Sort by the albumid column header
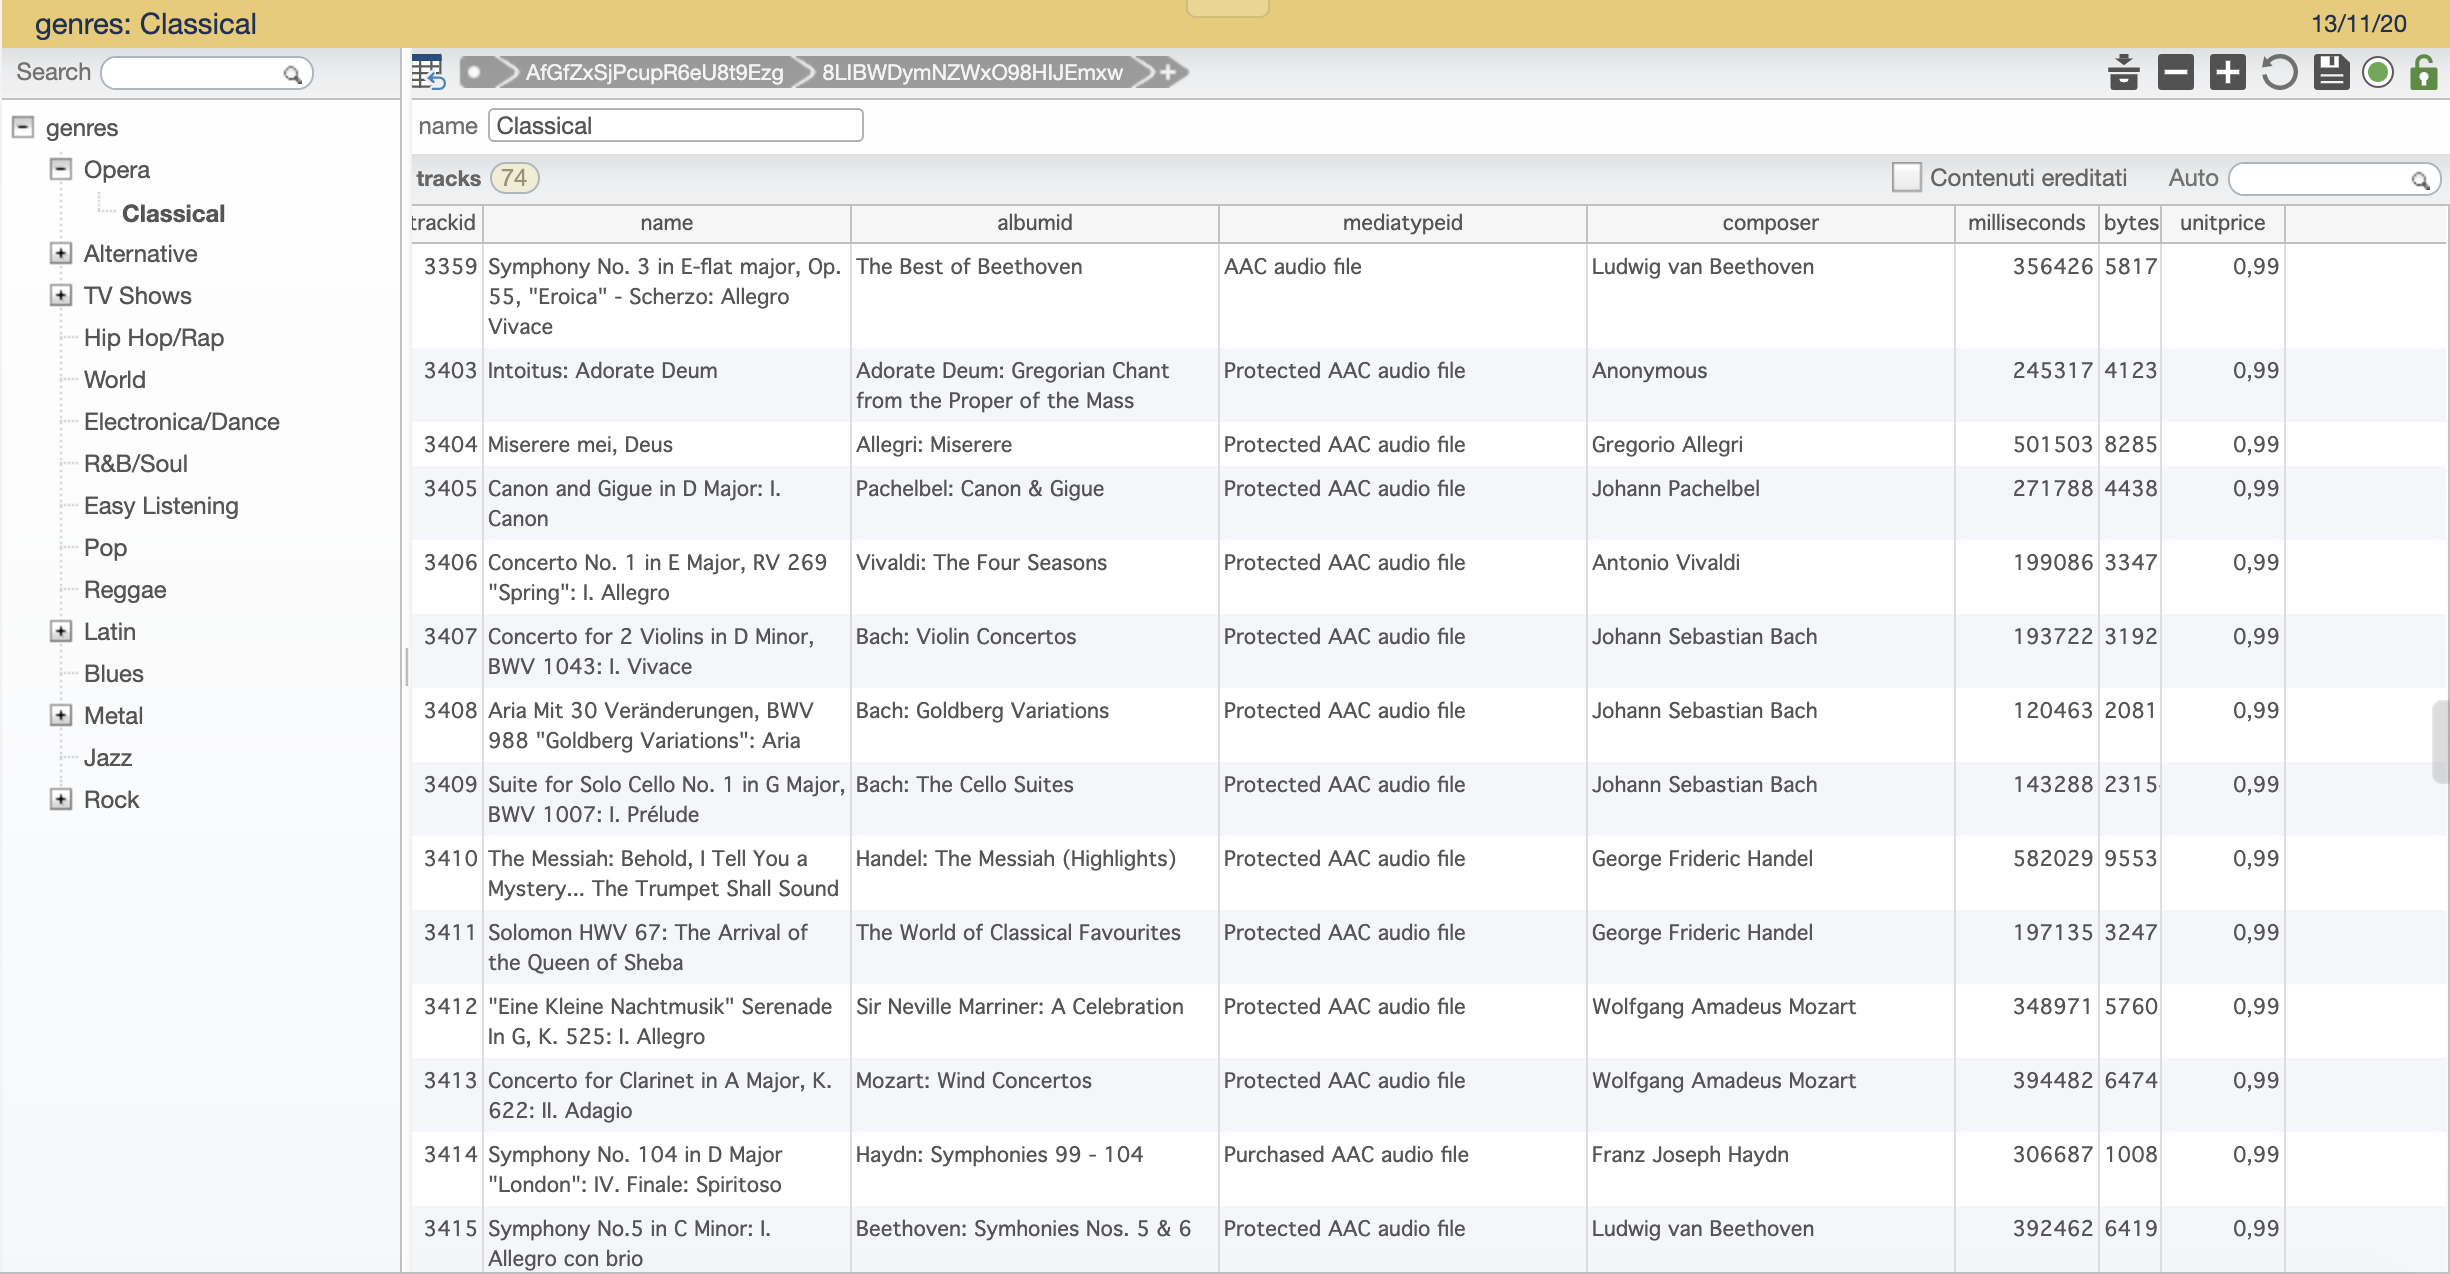 (1034, 223)
